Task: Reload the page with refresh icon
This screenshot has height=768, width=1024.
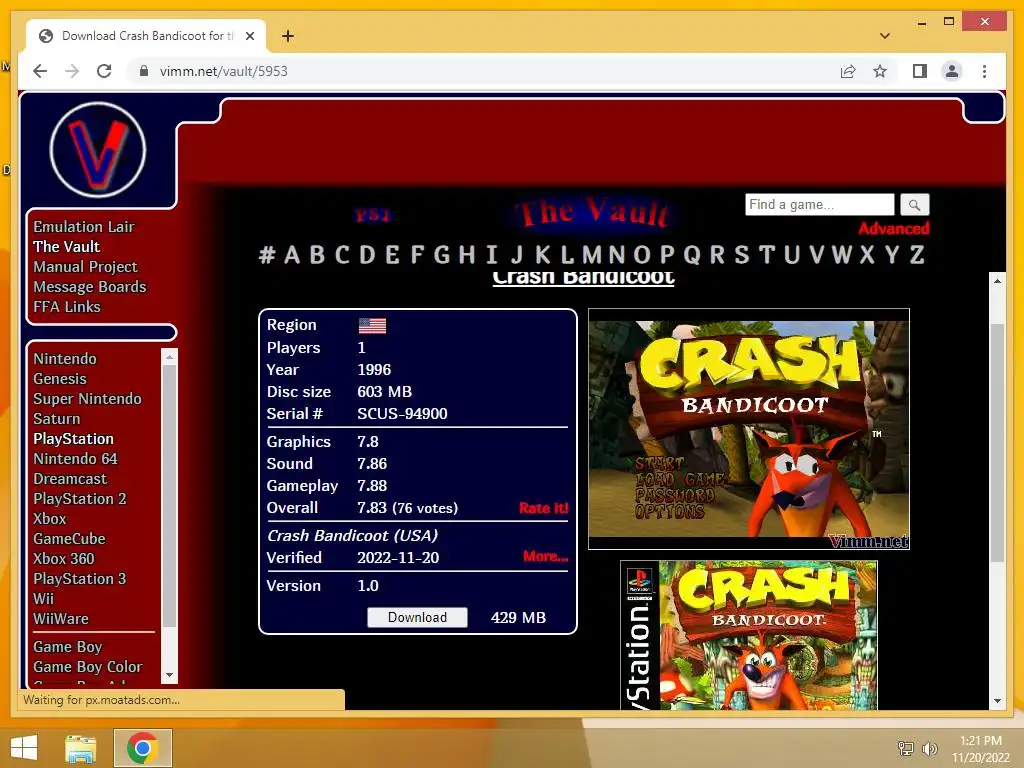Action: (104, 71)
